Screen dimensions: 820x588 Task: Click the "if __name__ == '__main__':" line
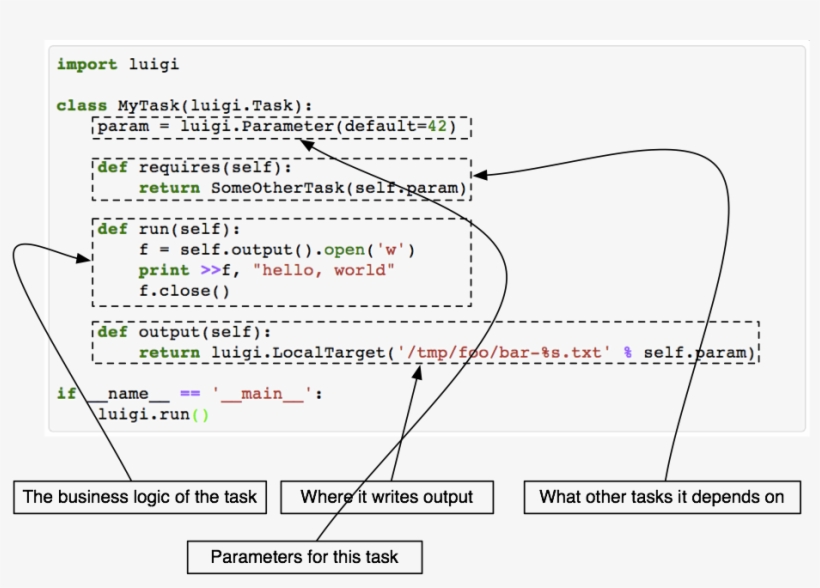point(189,393)
